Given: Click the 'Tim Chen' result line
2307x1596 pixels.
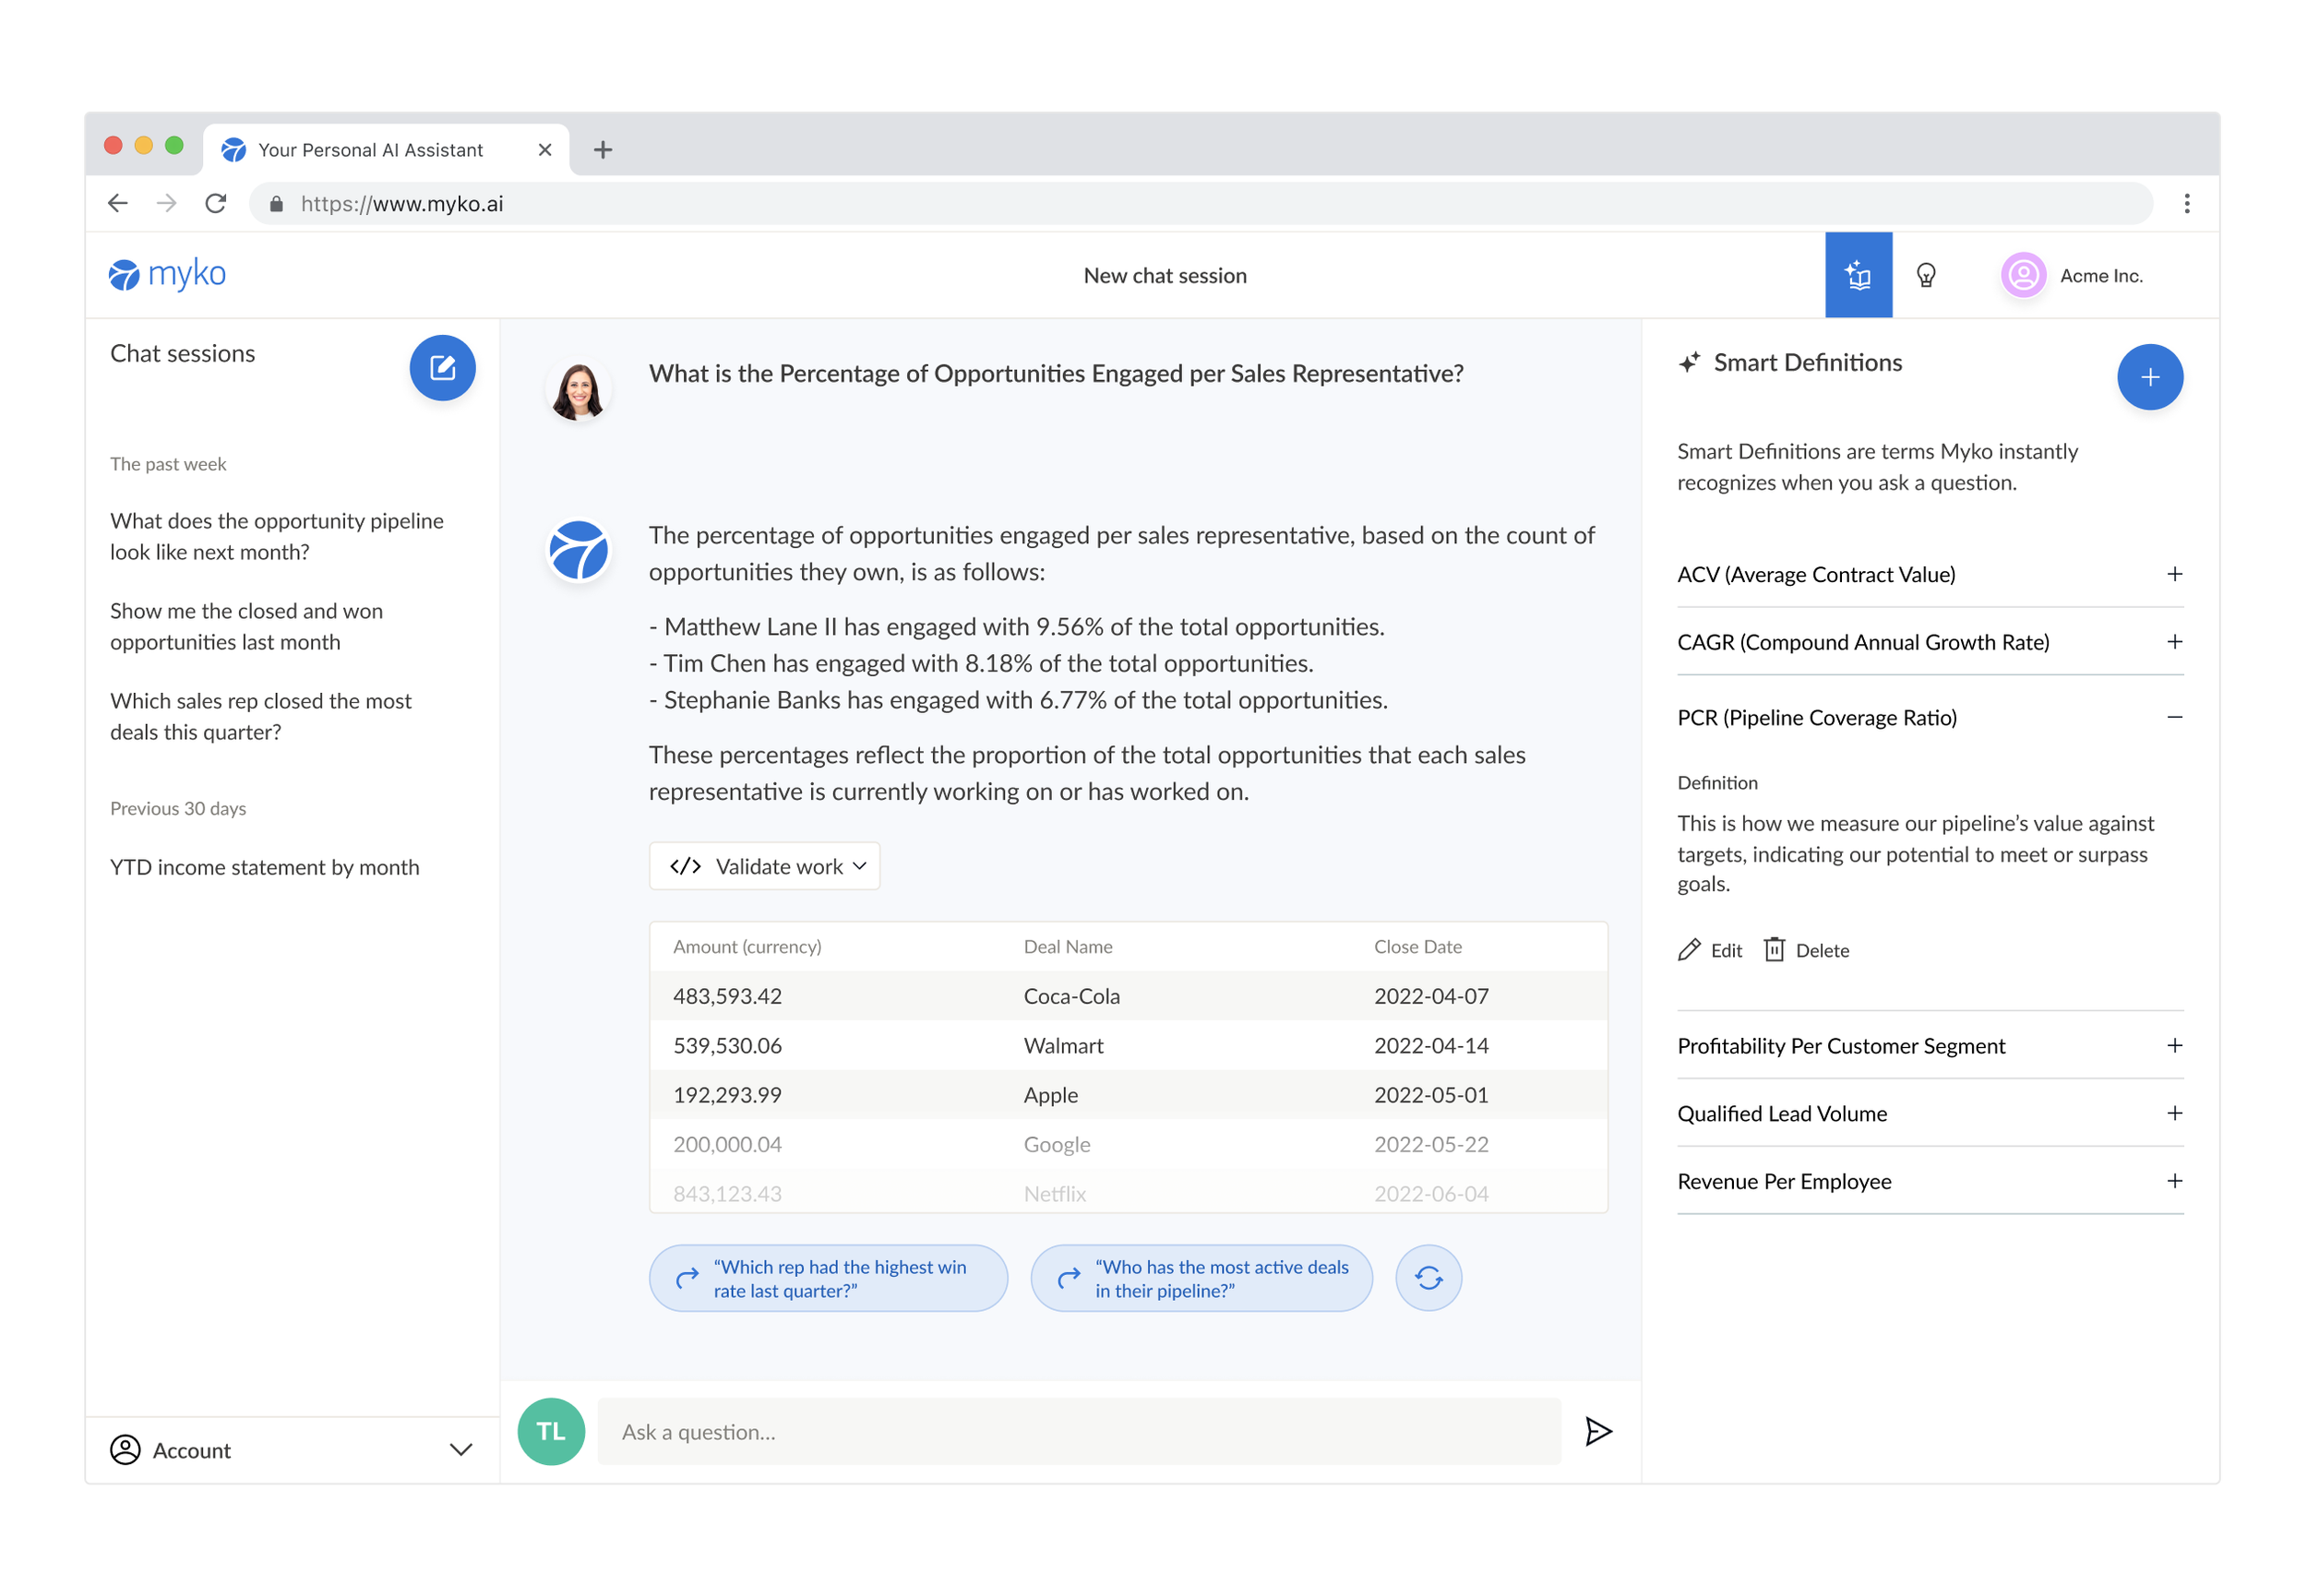Looking at the screenshot, I should tap(981, 664).
